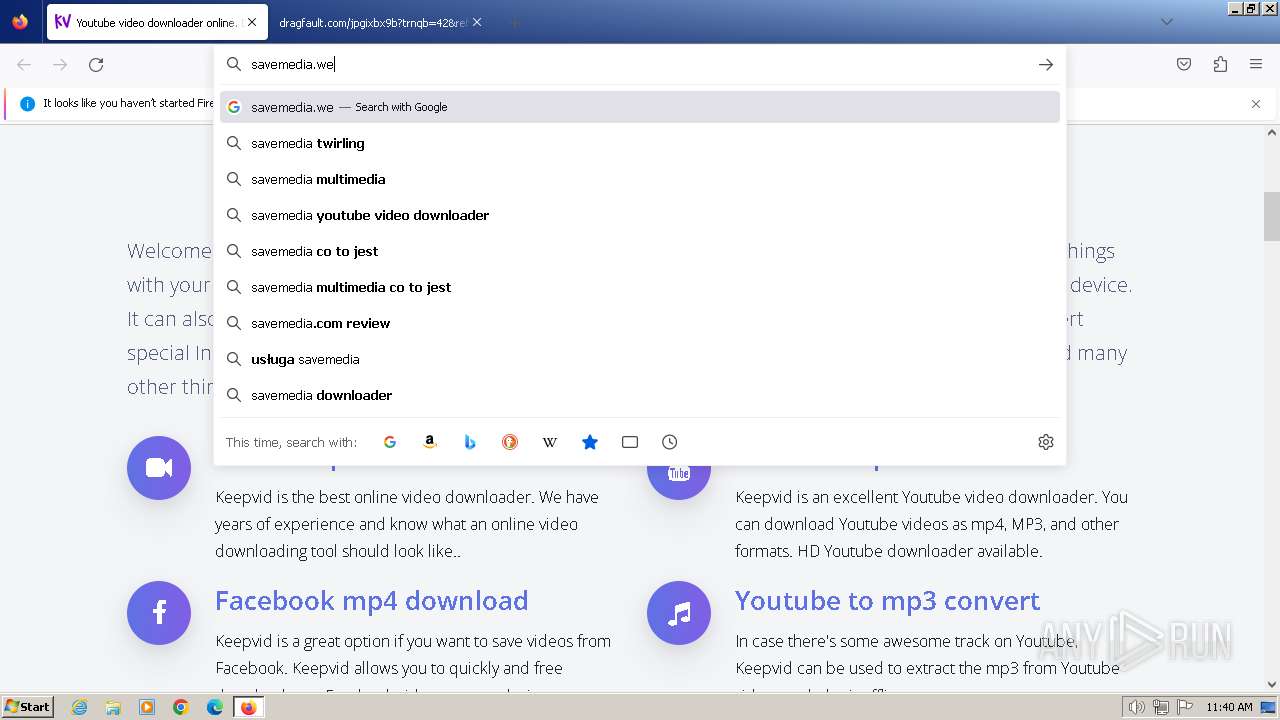Reload the current page
Image resolution: width=1280 pixels, height=720 pixels.
(x=96, y=65)
